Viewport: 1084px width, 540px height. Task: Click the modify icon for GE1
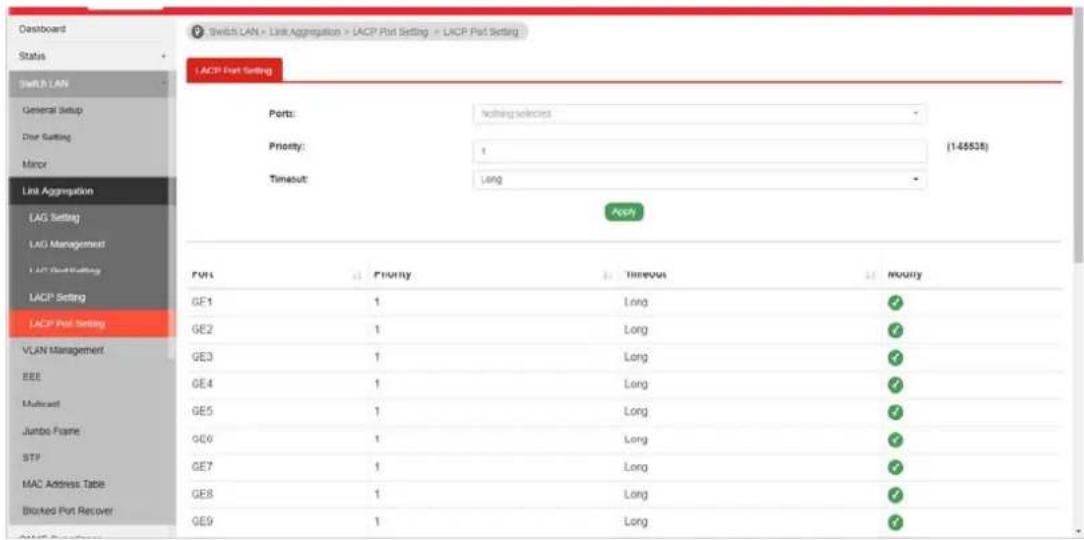click(x=896, y=302)
